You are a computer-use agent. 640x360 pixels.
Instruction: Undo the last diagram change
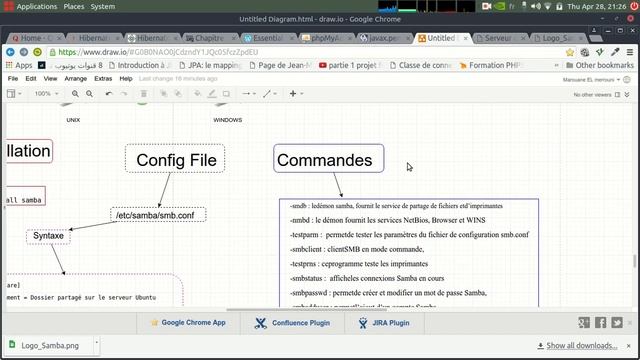coord(109,94)
